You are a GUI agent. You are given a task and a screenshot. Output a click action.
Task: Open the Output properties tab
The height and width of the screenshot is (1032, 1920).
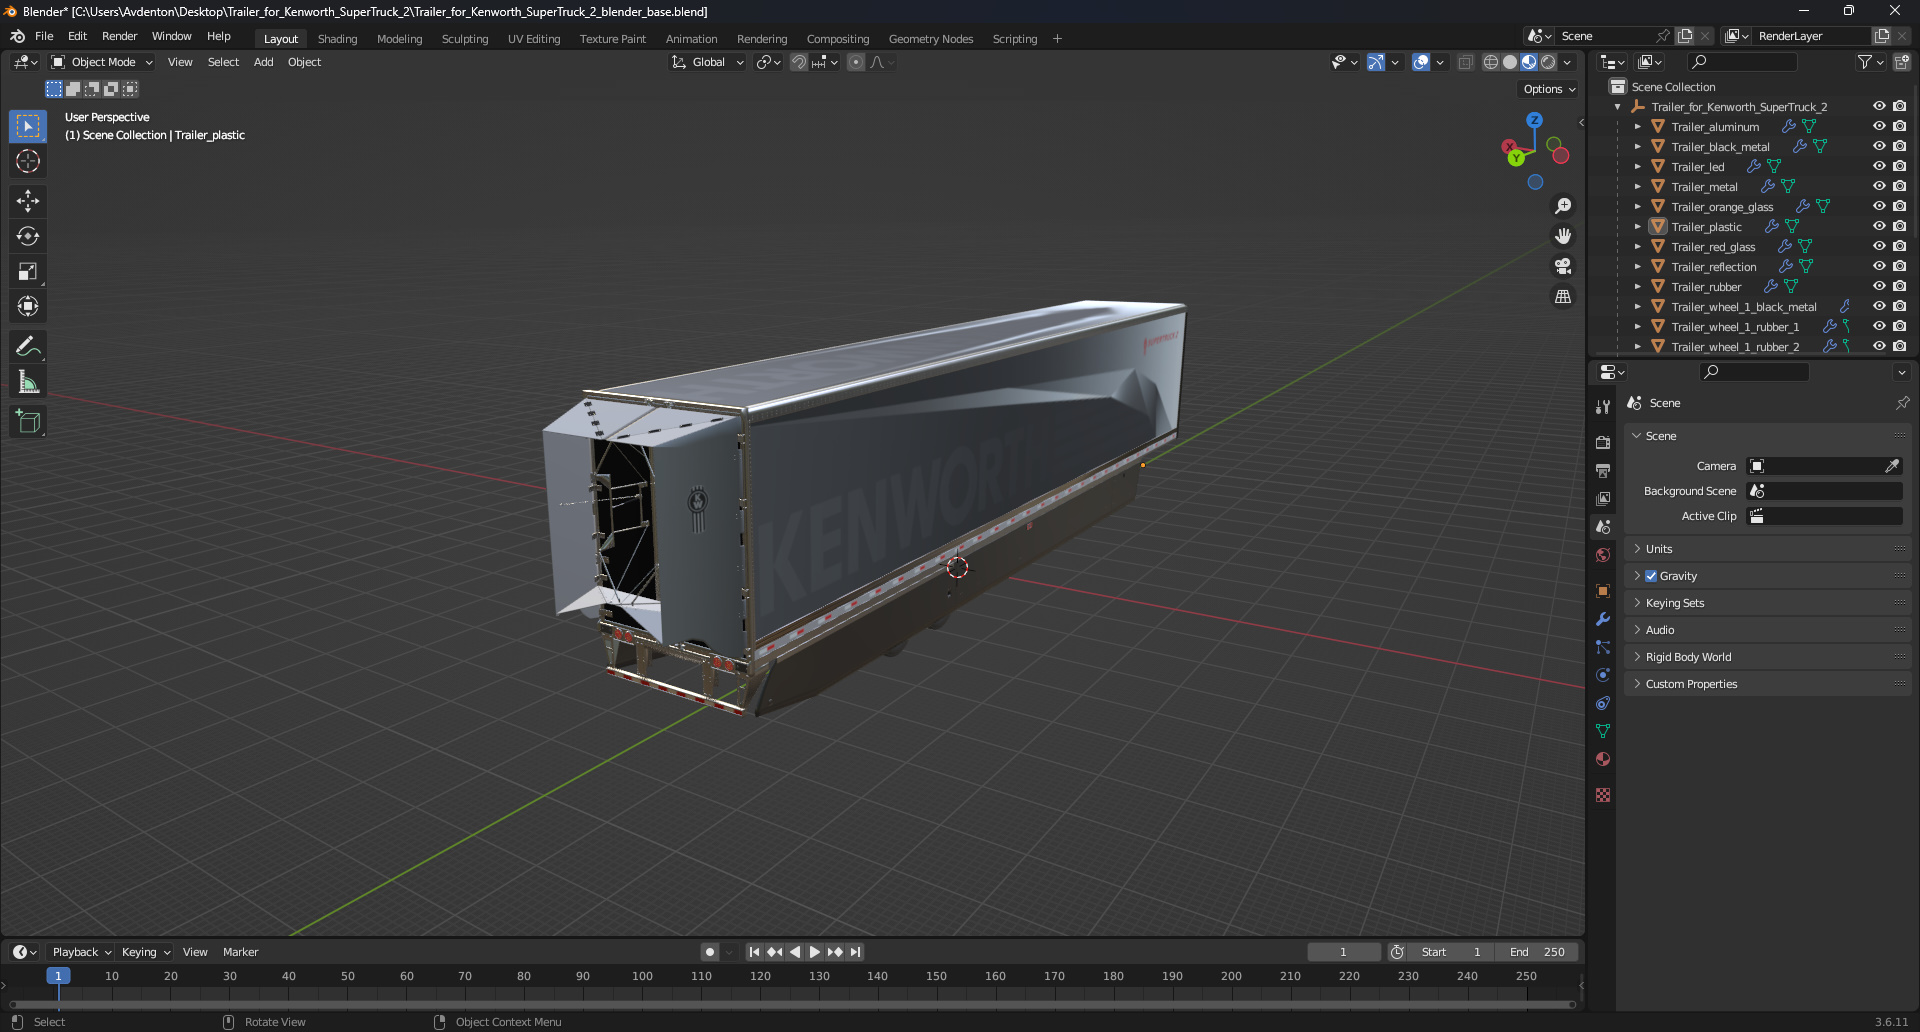click(1603, 470)
